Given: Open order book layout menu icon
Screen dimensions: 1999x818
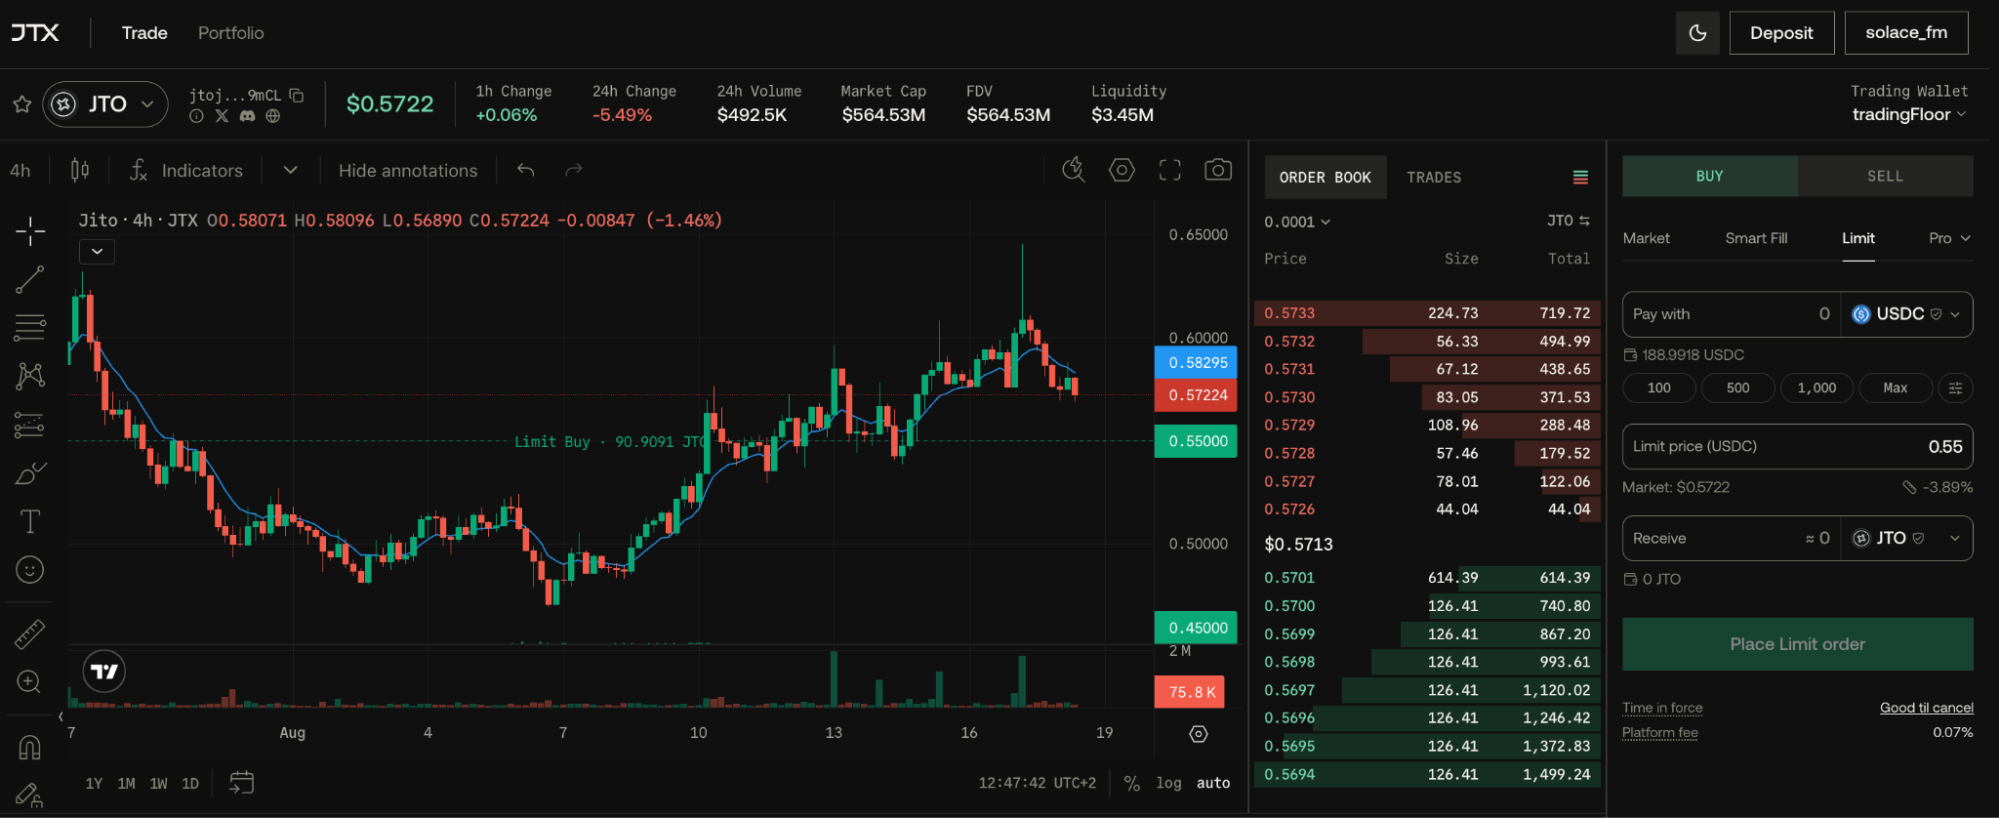Looking at the screenshot, I should pyautogui.click(x=1580, y=177).
